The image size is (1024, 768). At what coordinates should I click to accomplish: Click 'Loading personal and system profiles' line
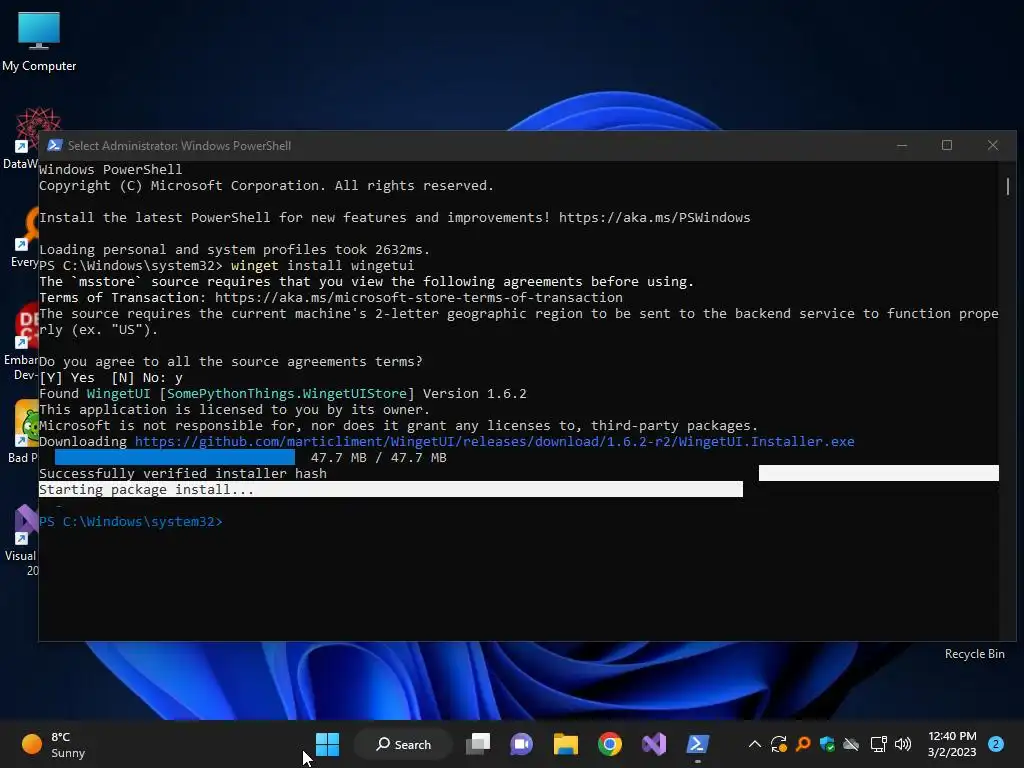pyautogui.click(x=234, y=249)
